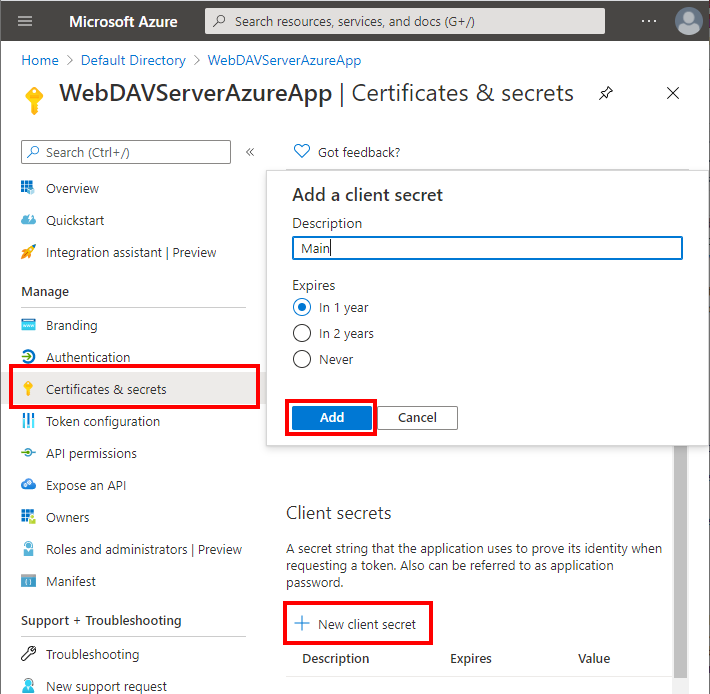The image size is (710, 694).
Task: Focus the Description input containing Main
Action: pyautogui.click(x=487, y=248)
